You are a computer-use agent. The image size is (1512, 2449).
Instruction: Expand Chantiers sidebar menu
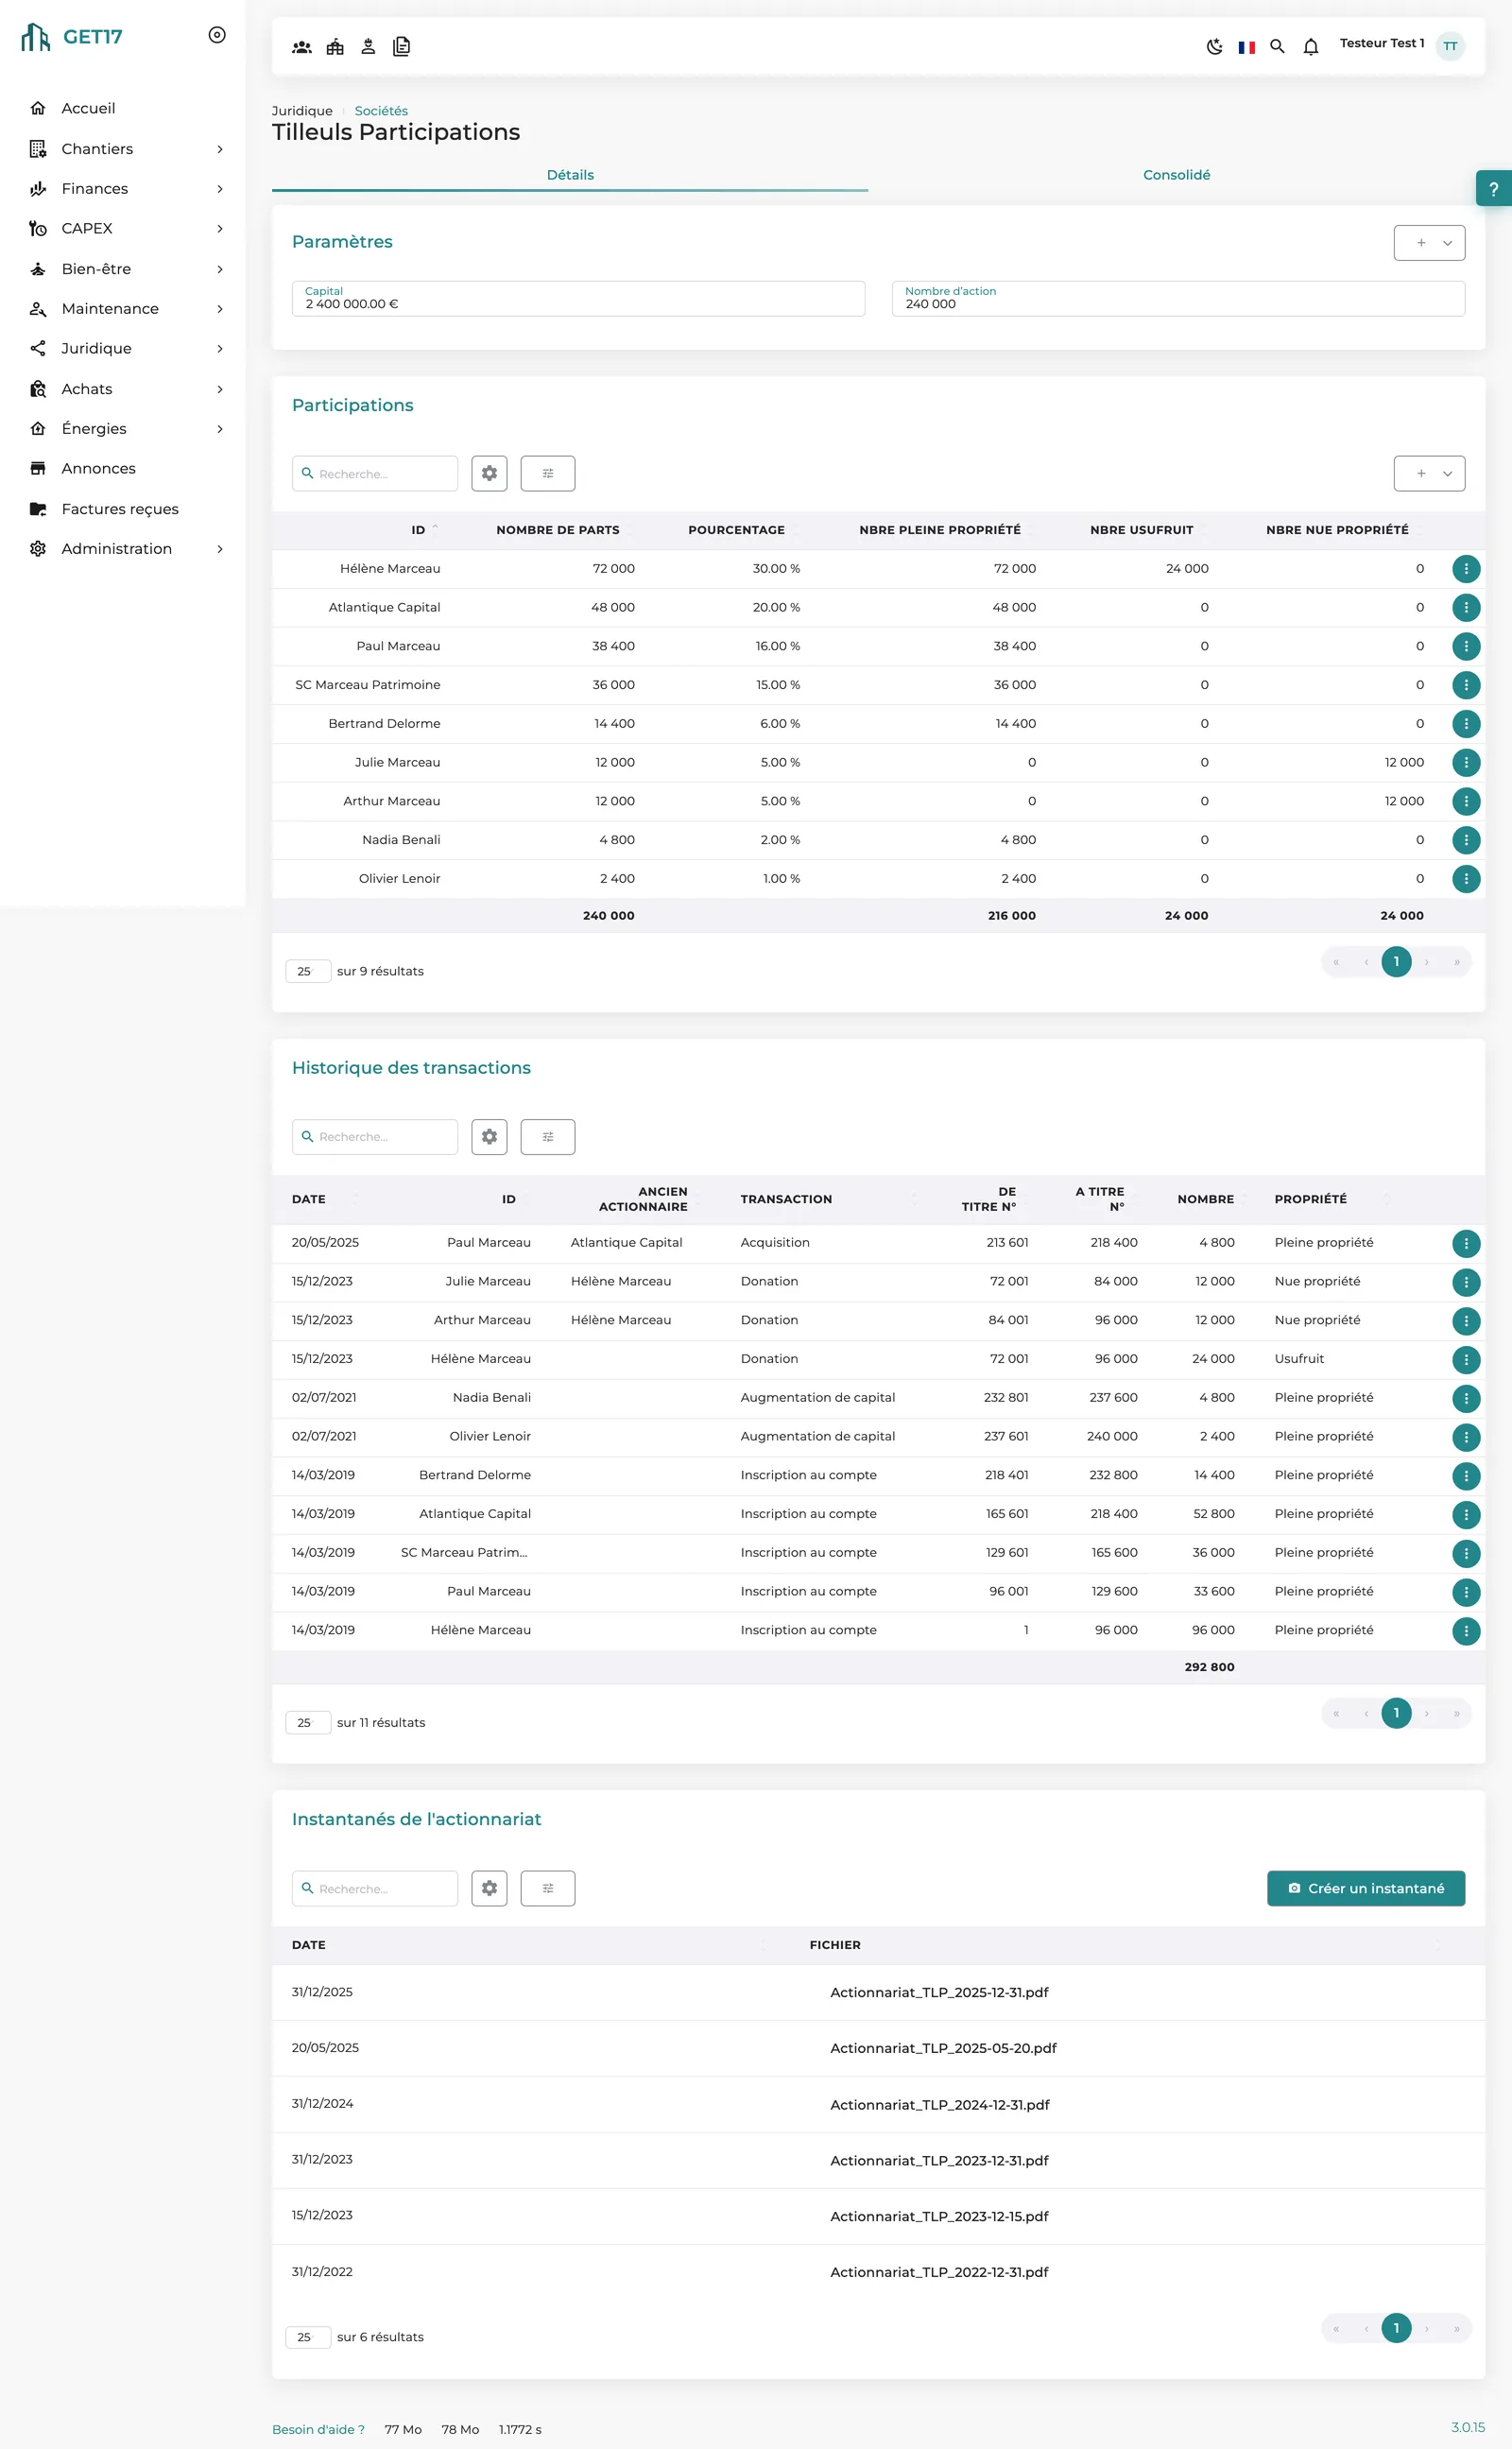point(123,149)
